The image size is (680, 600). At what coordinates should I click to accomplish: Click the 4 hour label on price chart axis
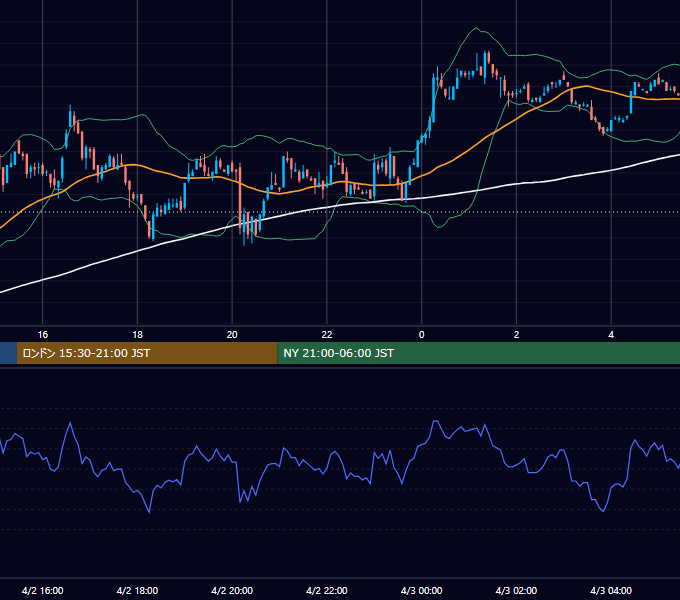[x=611, y=335]
